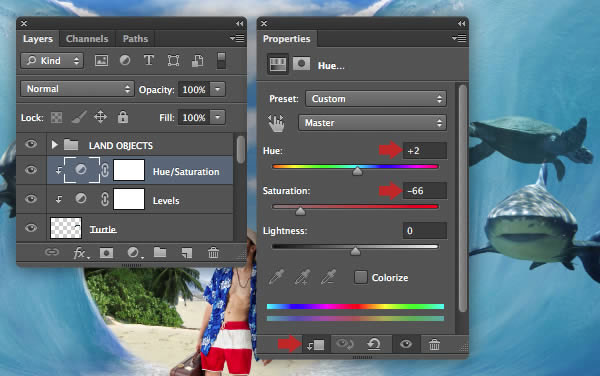Toggle the Hue/Saturation mask link icon

click(x=105, y=170)
